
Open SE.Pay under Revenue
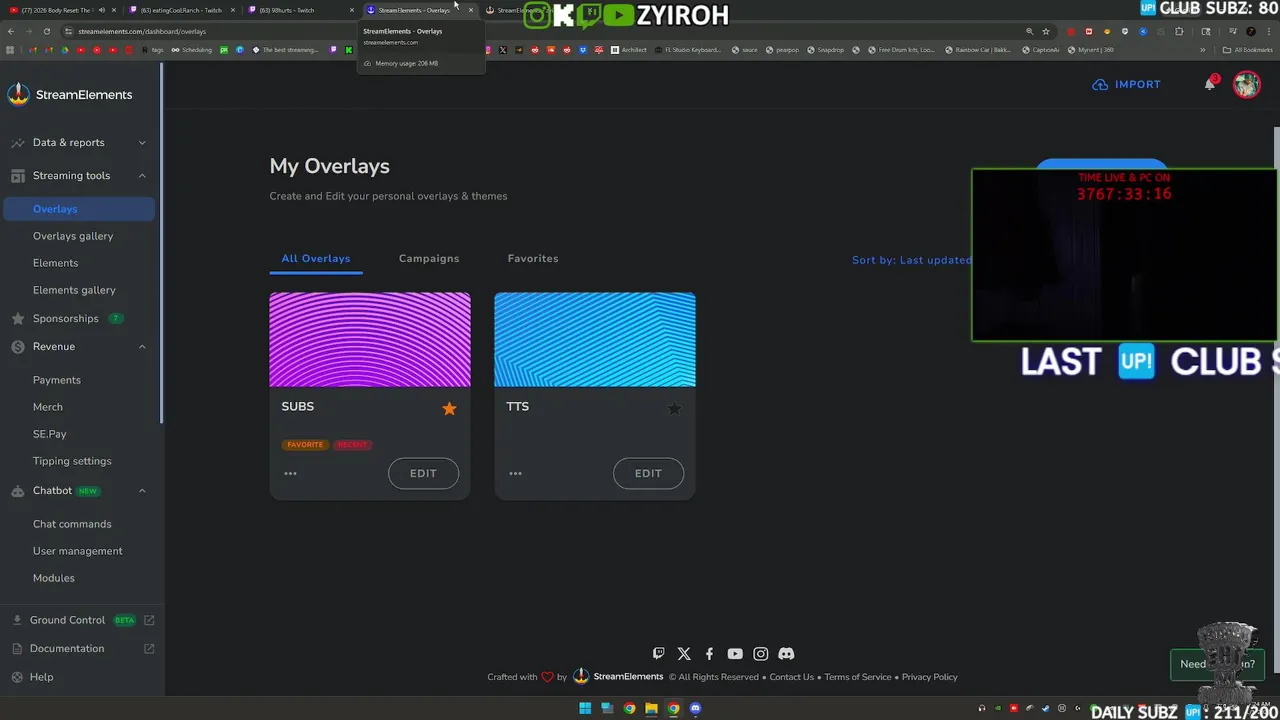click(50, 434)
